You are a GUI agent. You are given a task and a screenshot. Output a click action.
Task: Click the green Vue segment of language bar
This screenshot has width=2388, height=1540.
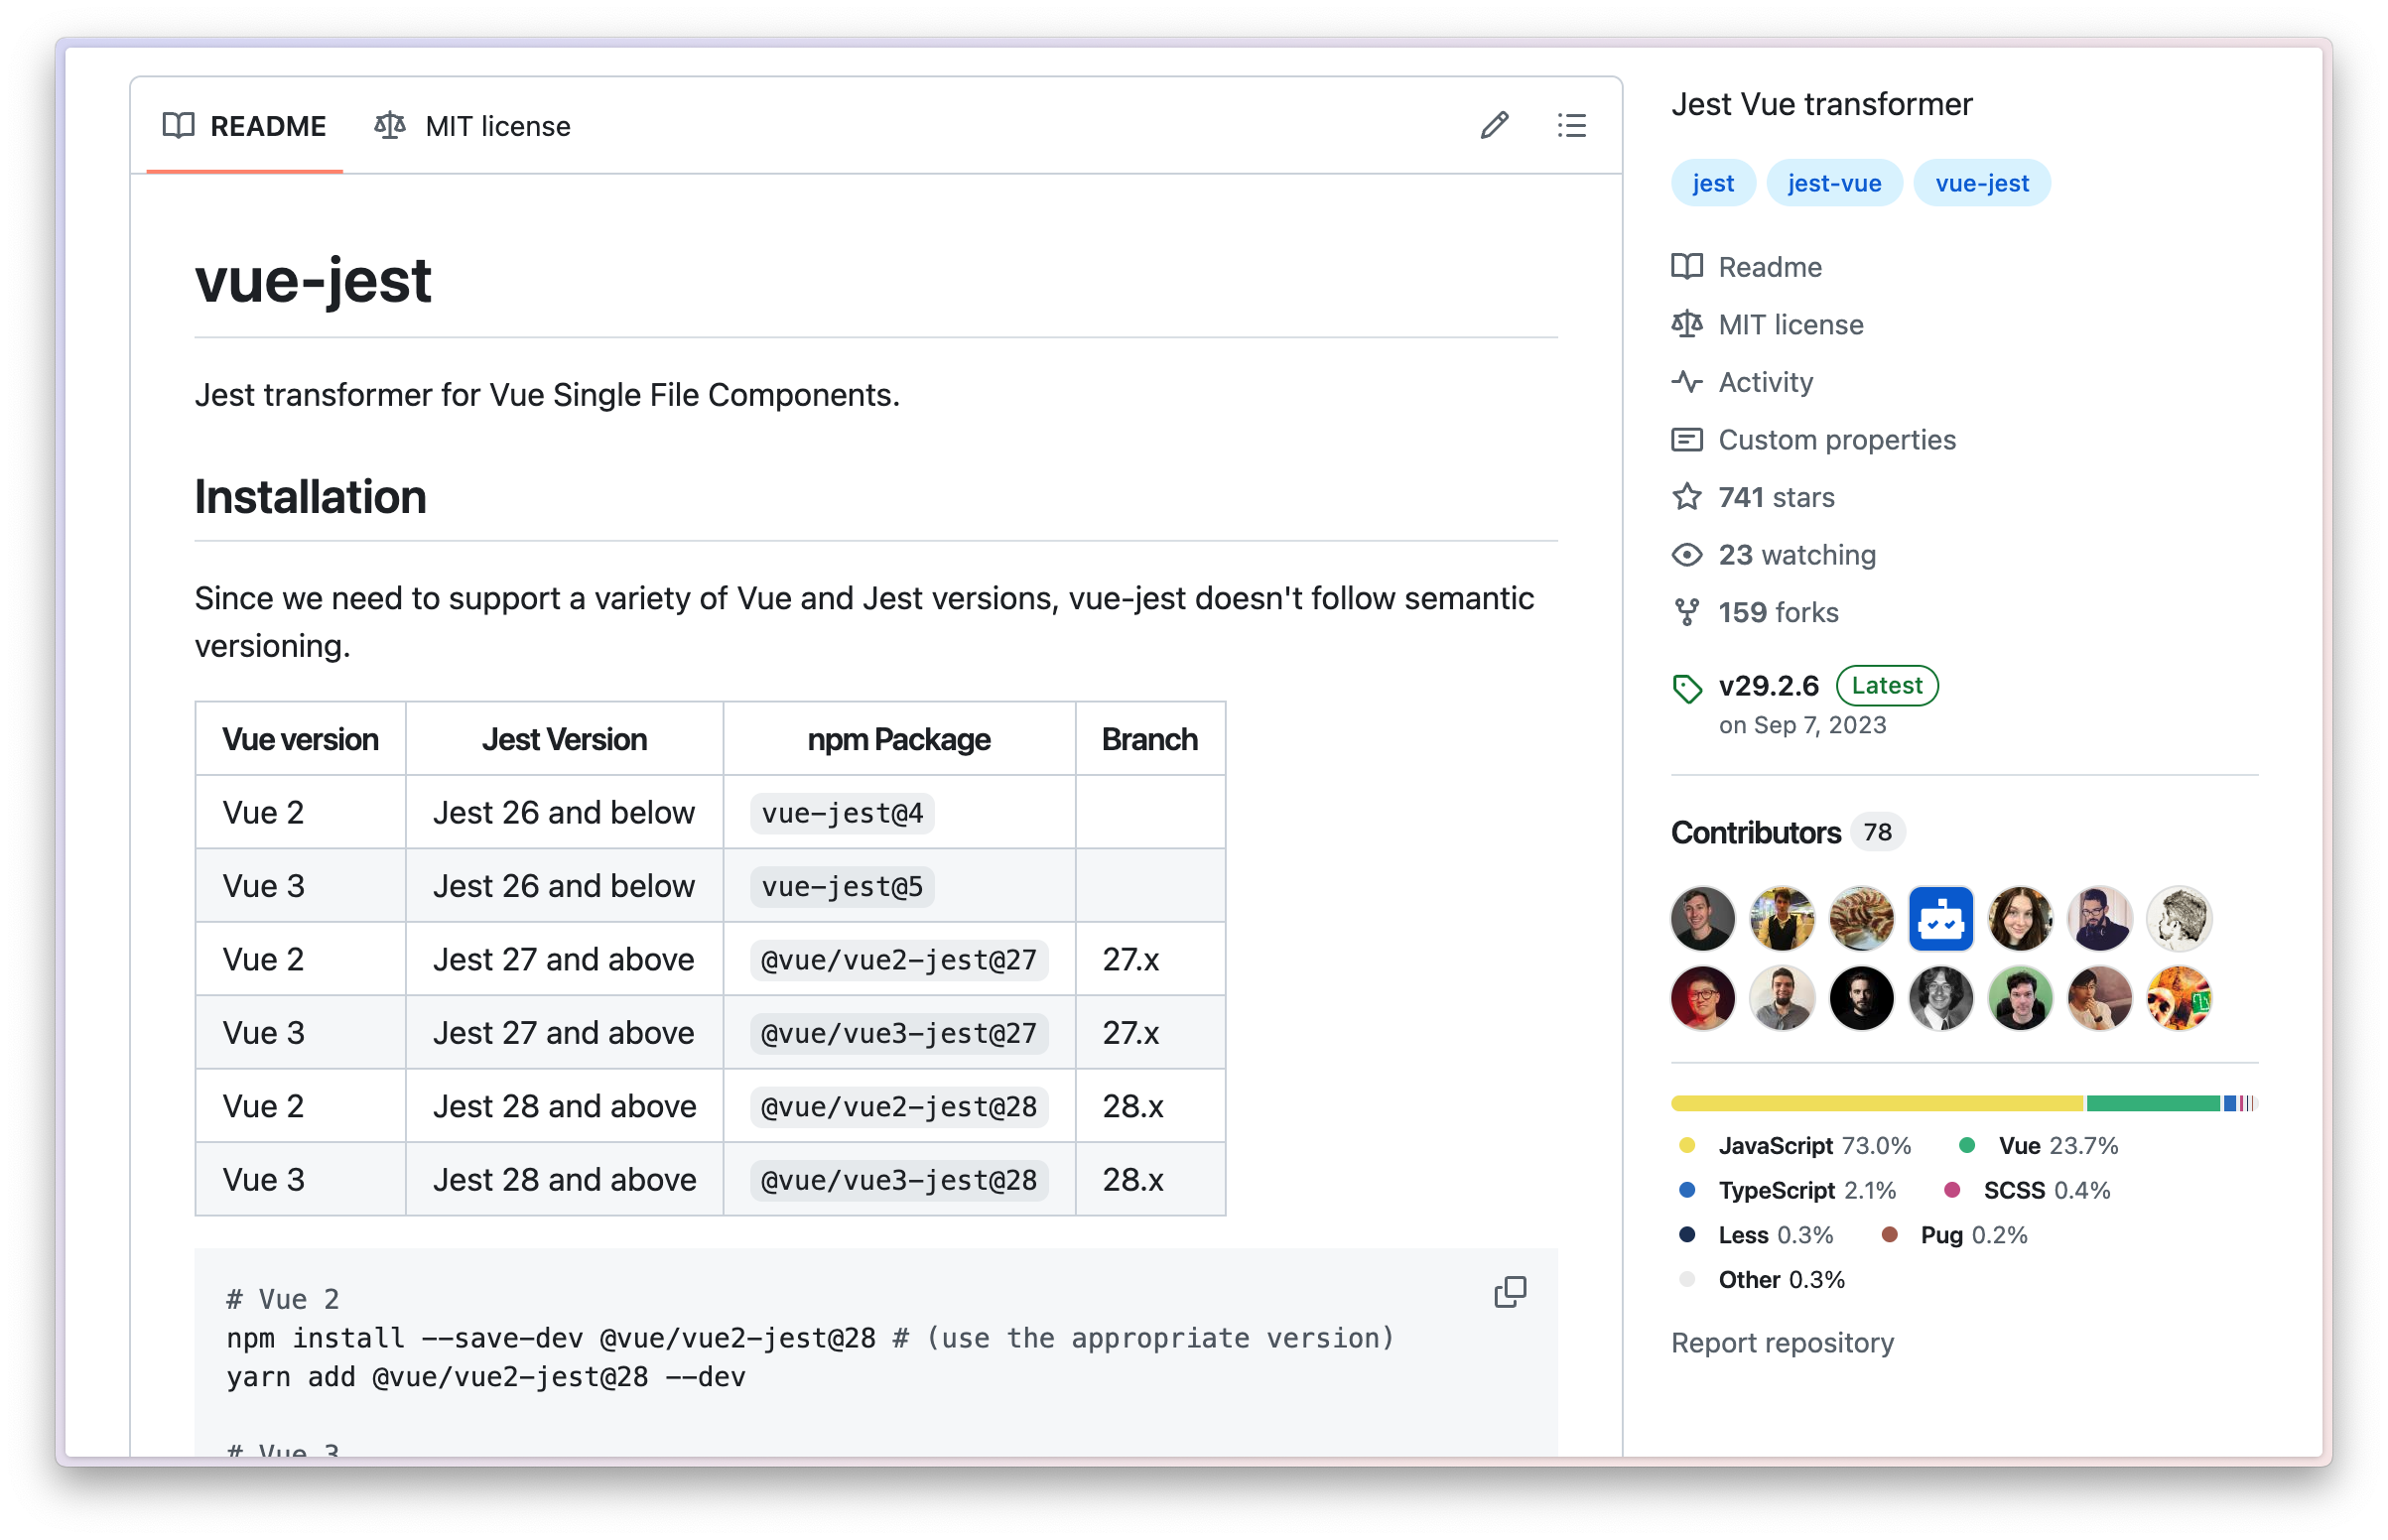pyautogui.click(x=2153, y=1103)
